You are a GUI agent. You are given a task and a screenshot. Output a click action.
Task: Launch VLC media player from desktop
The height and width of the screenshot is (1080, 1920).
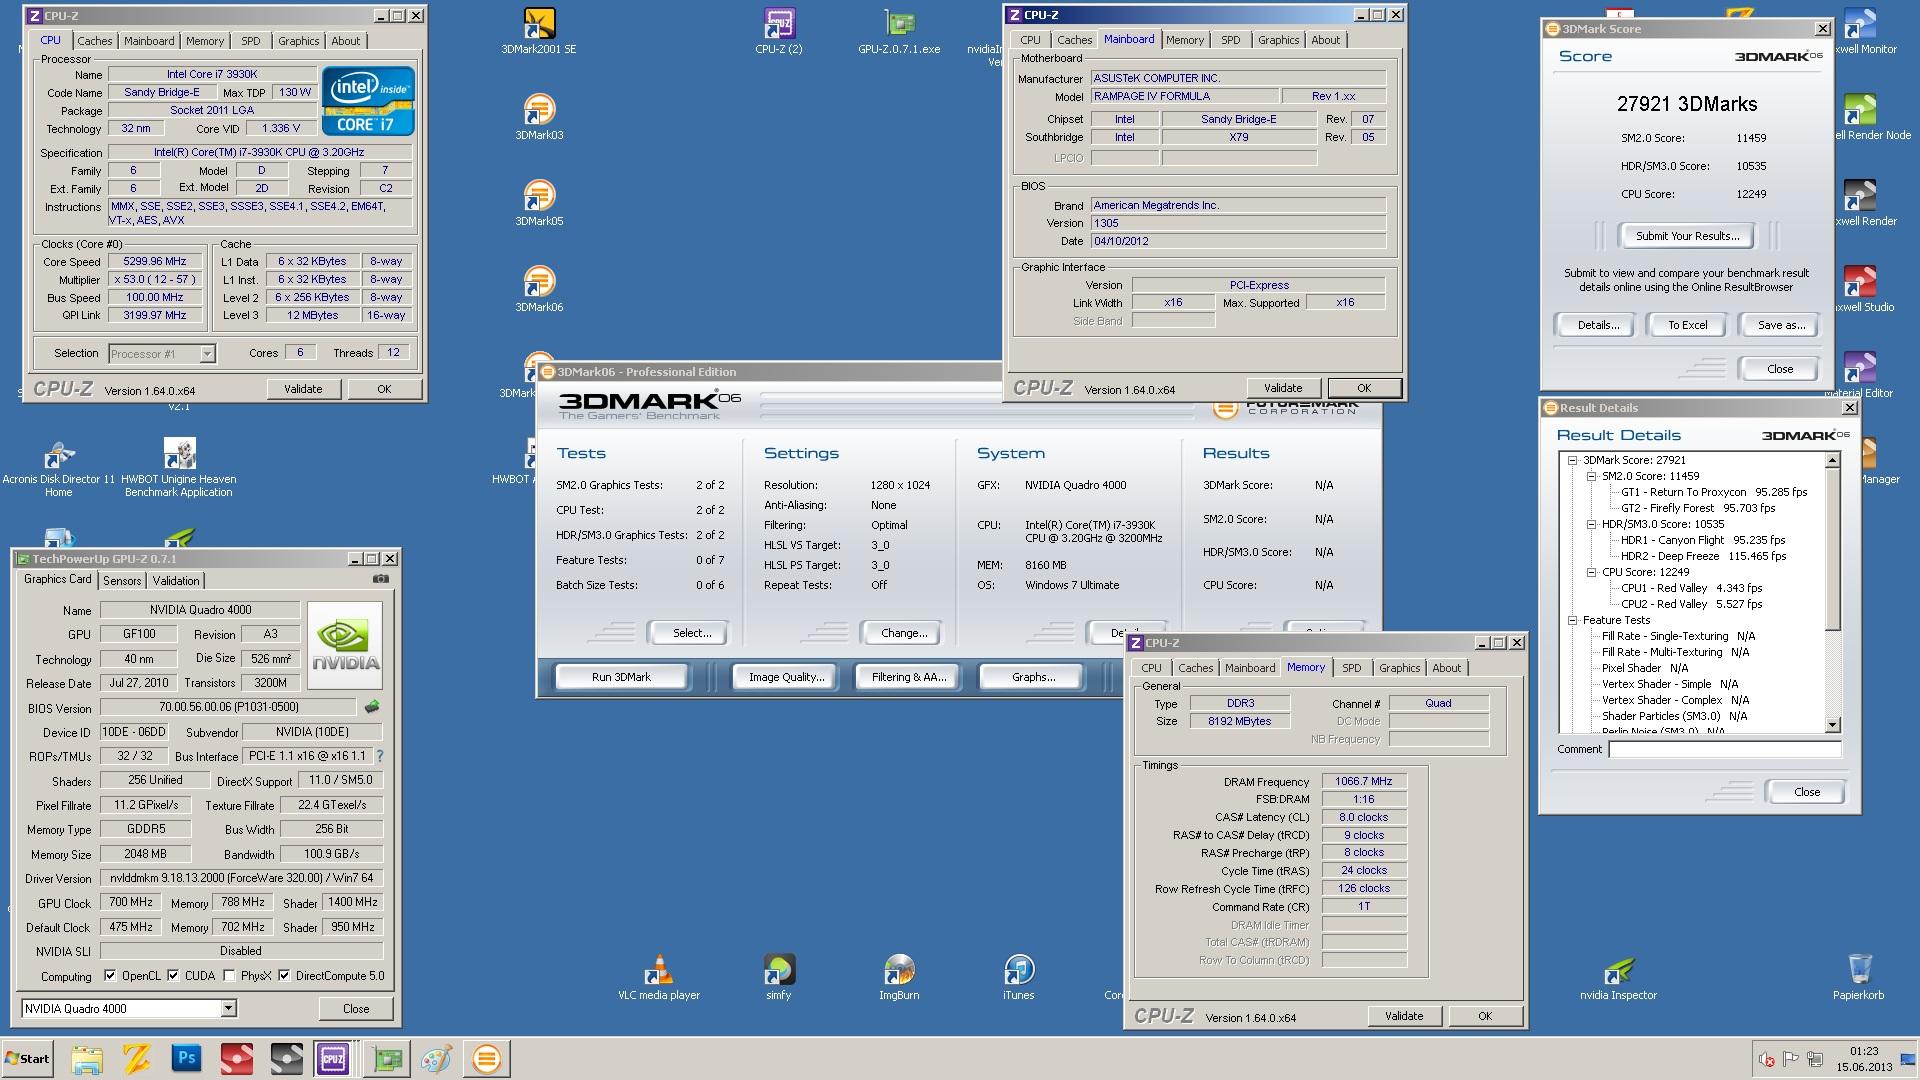point(659,977)
